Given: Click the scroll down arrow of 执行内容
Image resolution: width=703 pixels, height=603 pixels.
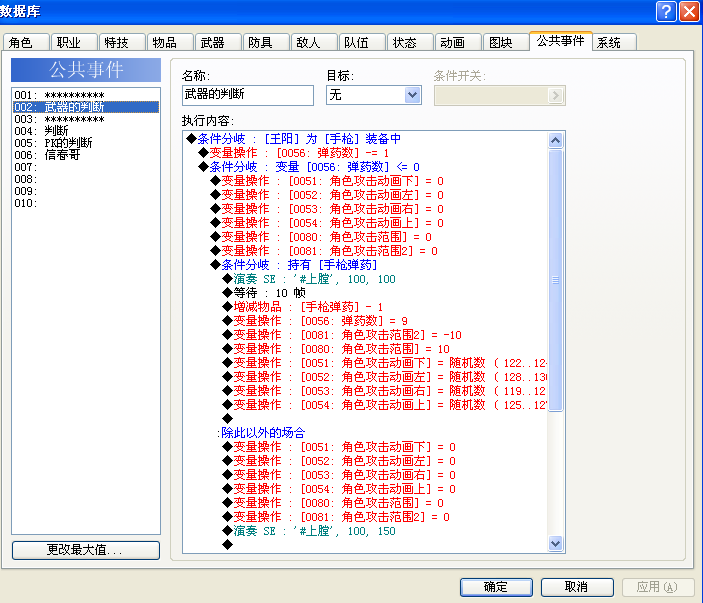Looking at the screenshot, I should (555, 543).
